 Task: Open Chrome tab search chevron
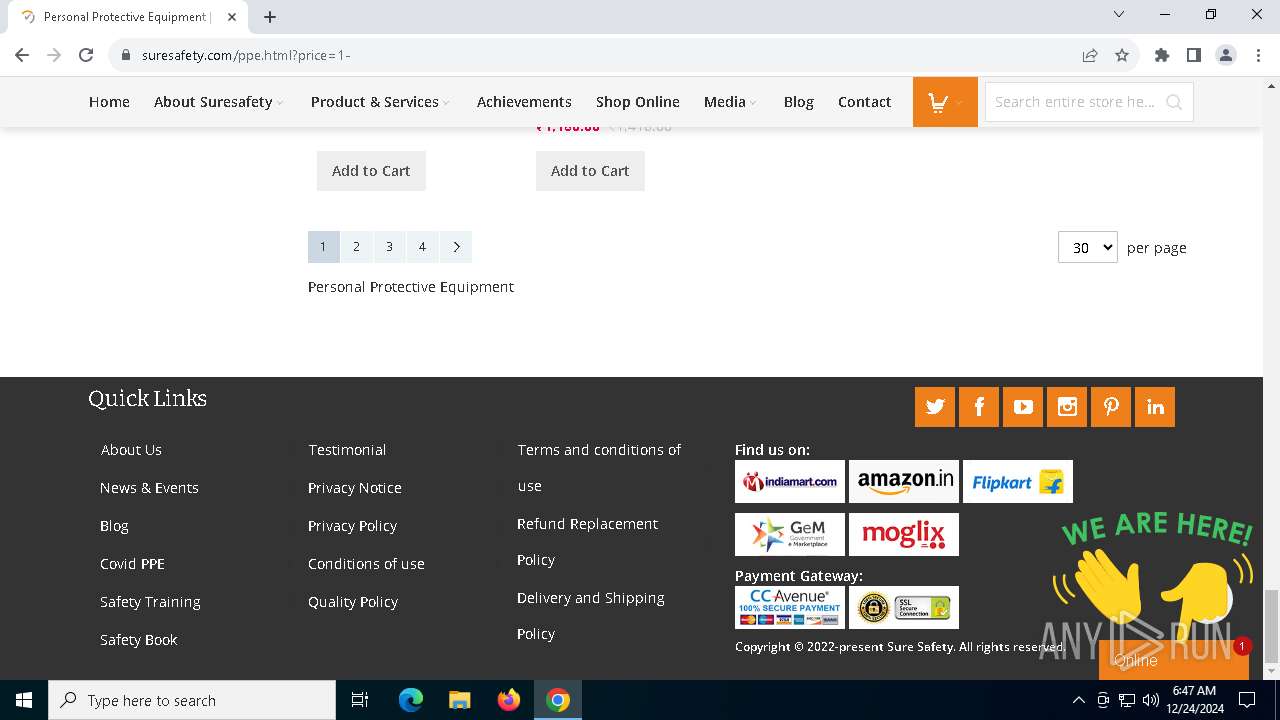(x=1119, y=15)
